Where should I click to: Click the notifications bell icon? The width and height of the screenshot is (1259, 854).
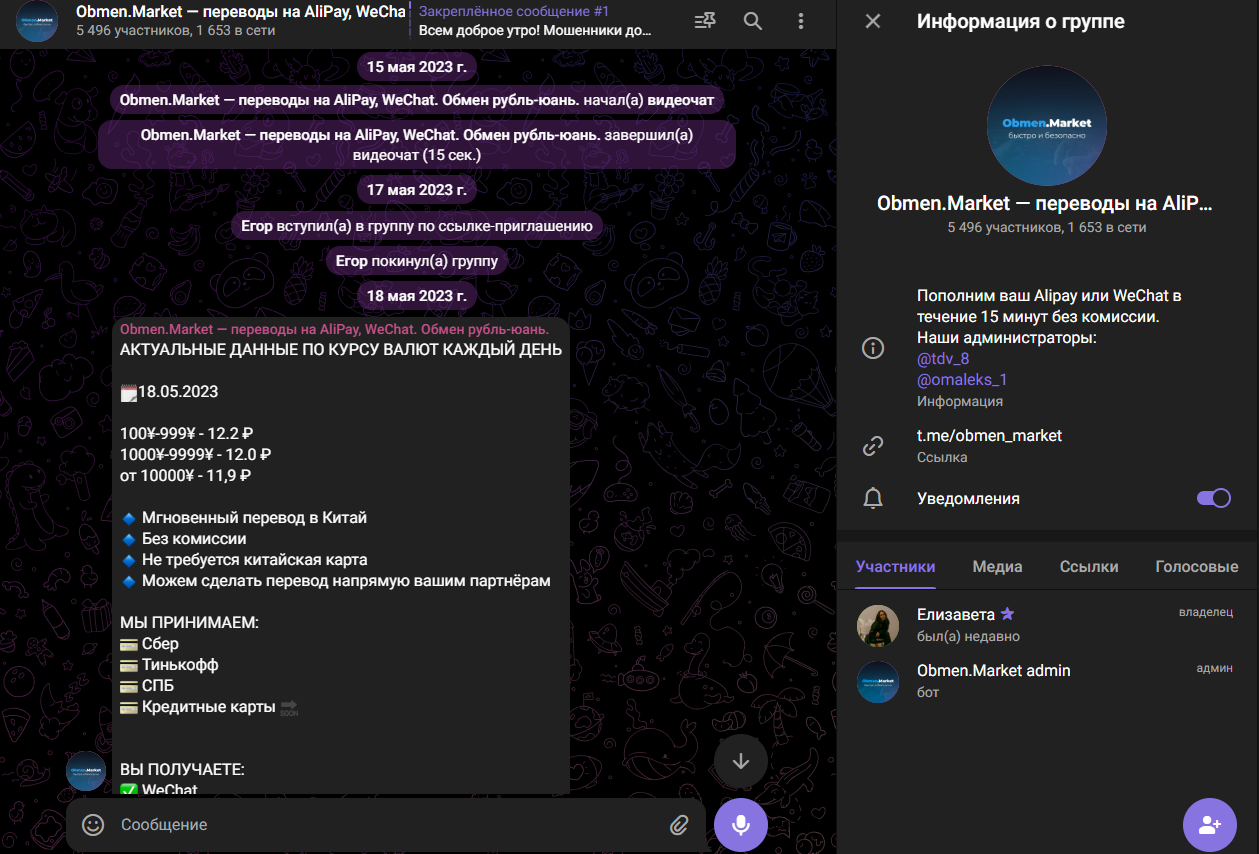point(873,498)
